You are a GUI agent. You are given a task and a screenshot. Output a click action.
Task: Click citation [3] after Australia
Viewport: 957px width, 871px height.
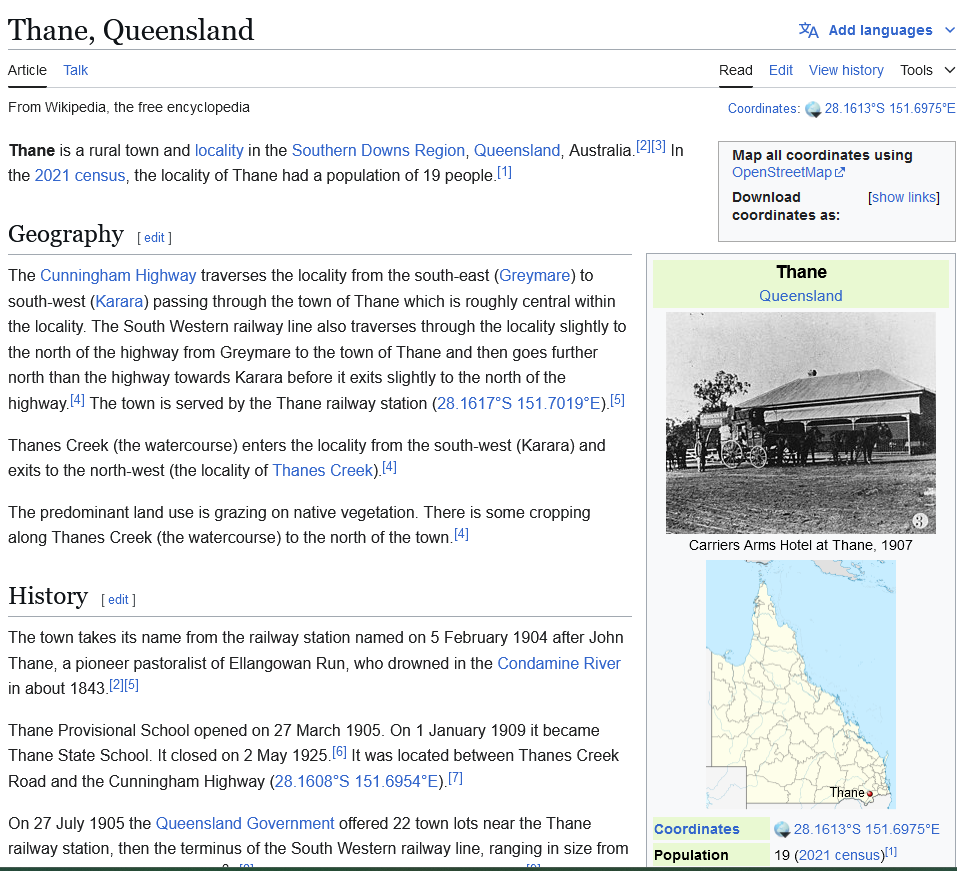(x=658, y=146)
